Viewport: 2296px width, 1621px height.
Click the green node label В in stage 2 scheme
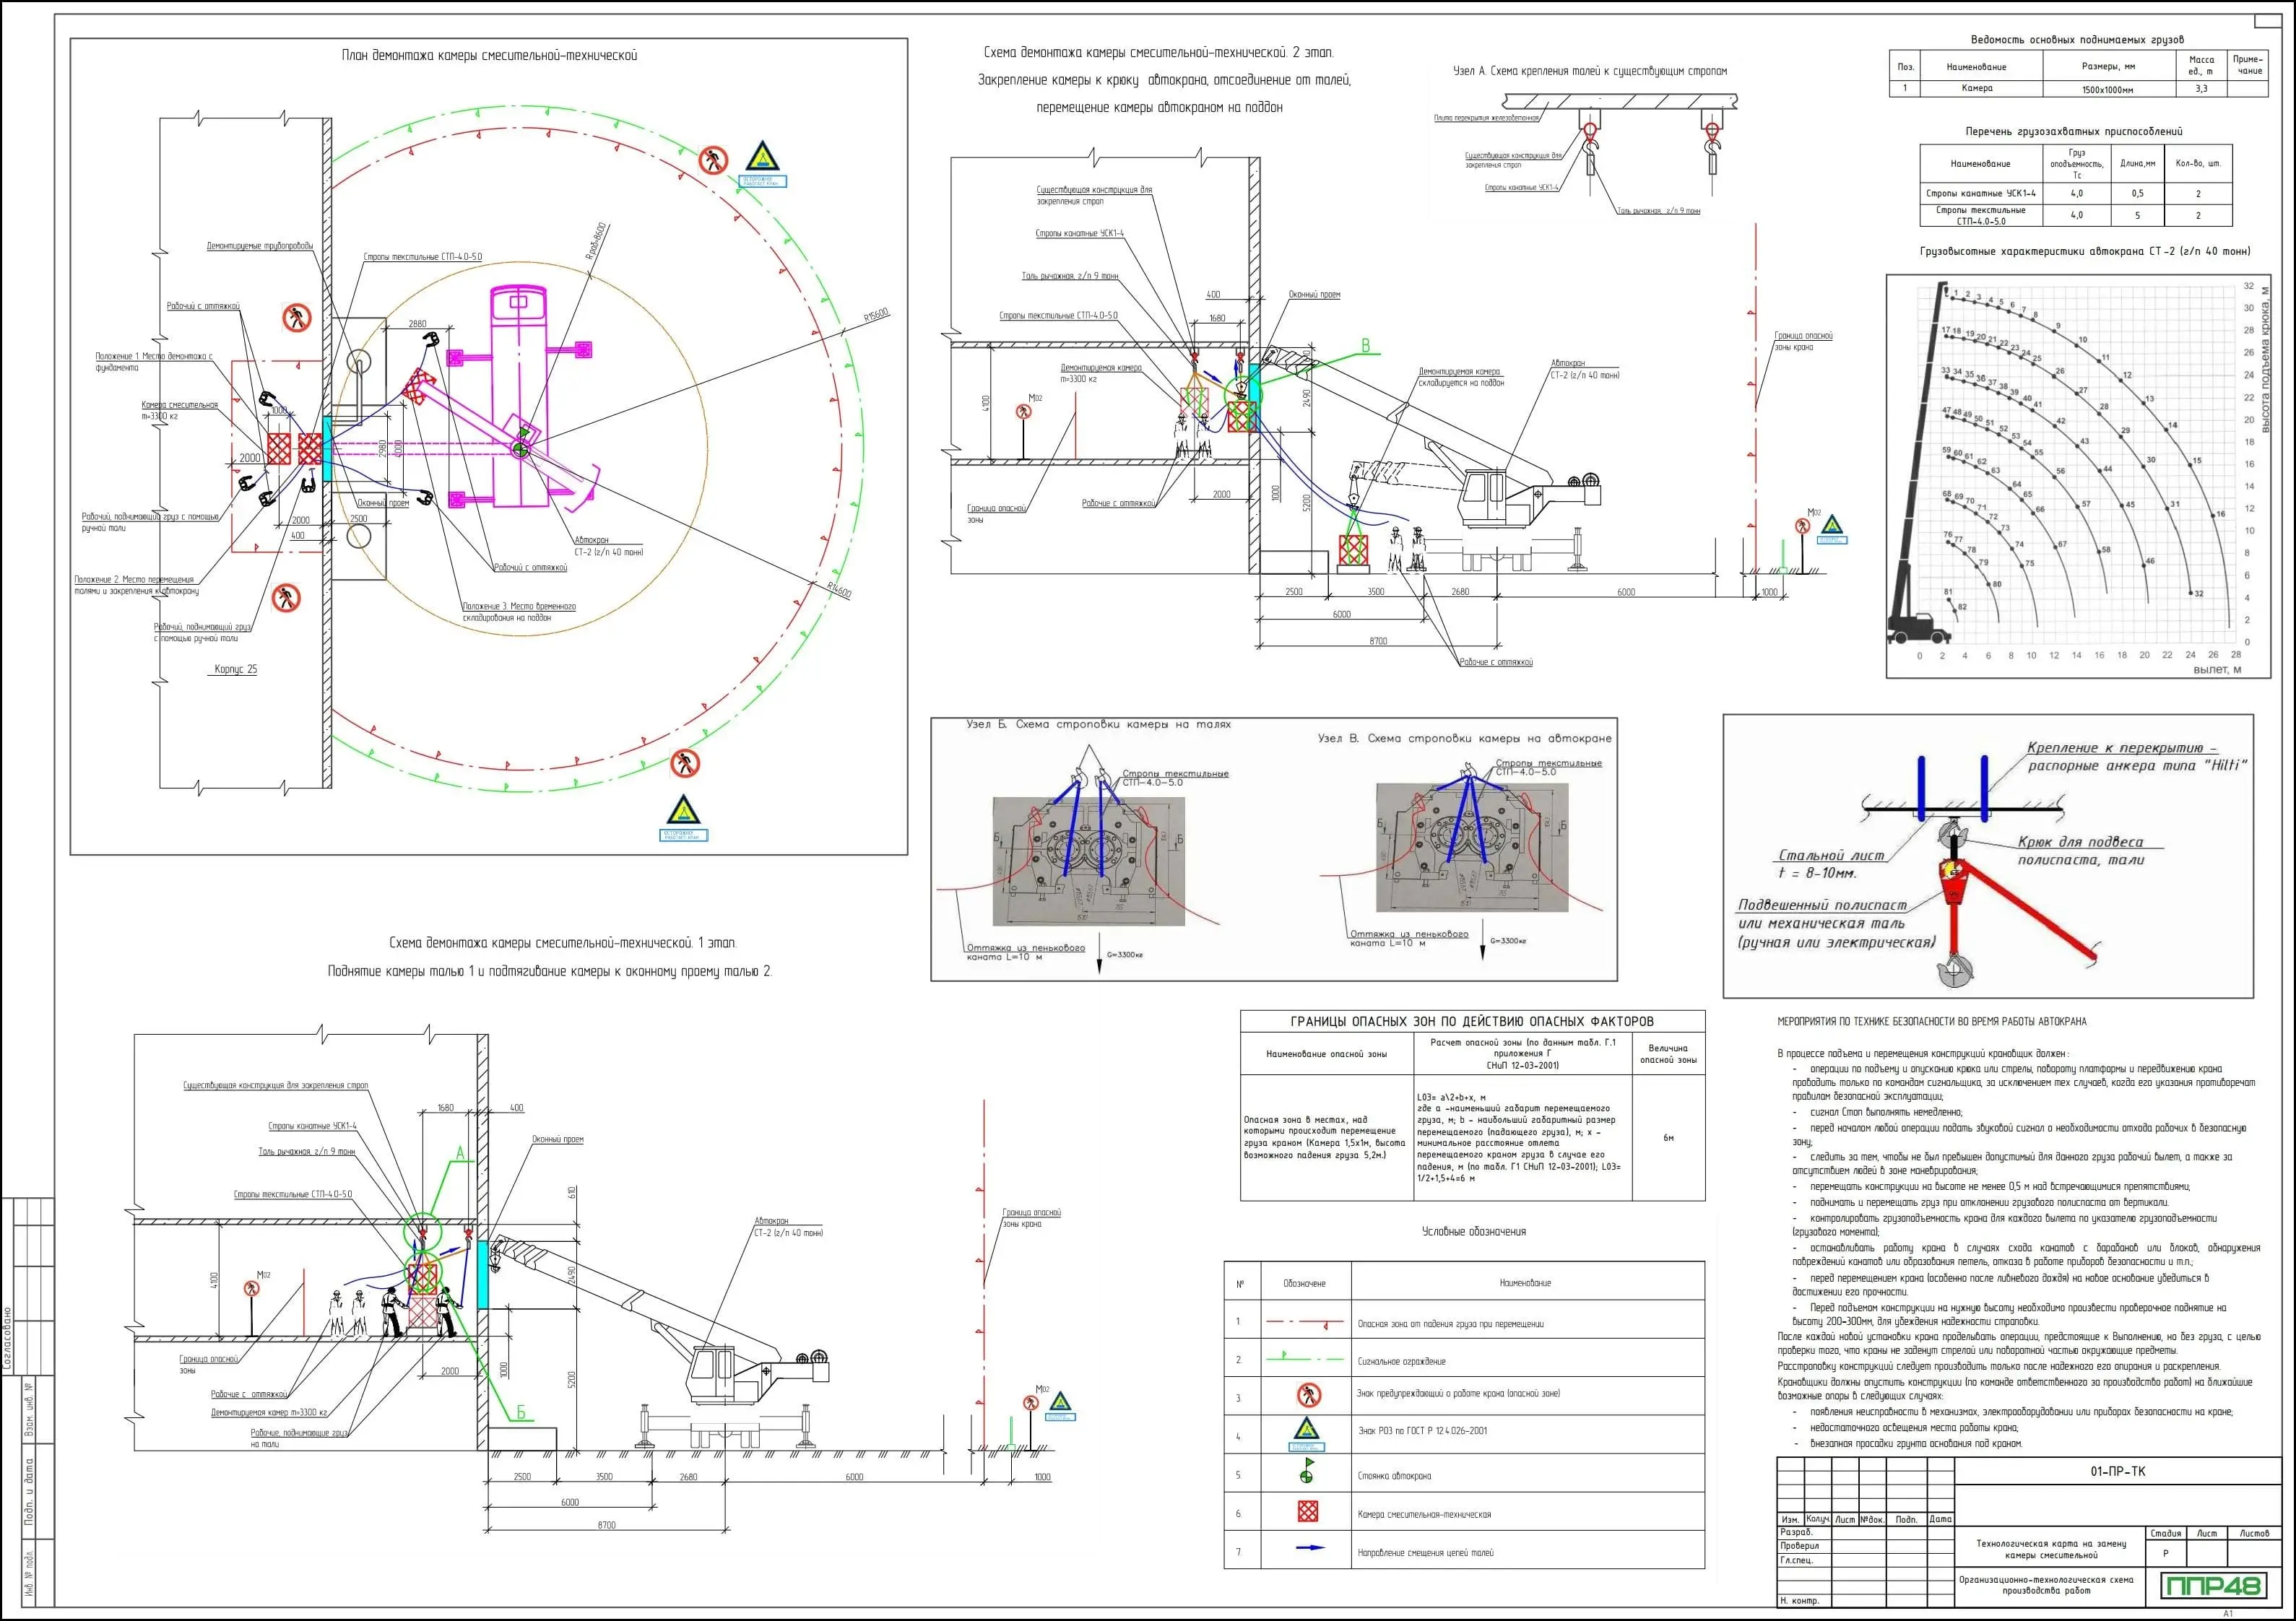pos(1364,346)
